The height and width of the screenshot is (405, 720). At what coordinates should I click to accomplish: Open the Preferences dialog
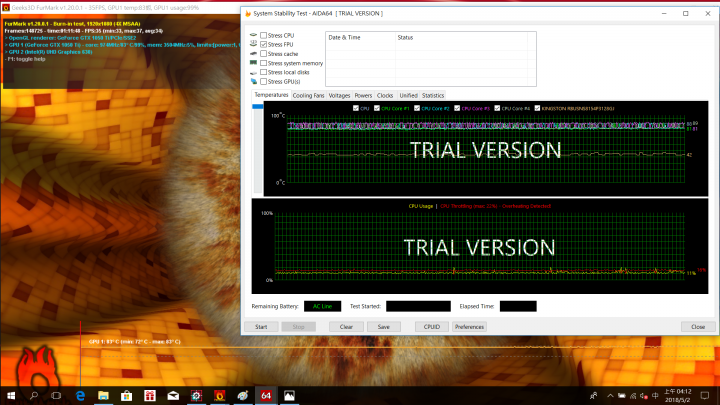469,326
